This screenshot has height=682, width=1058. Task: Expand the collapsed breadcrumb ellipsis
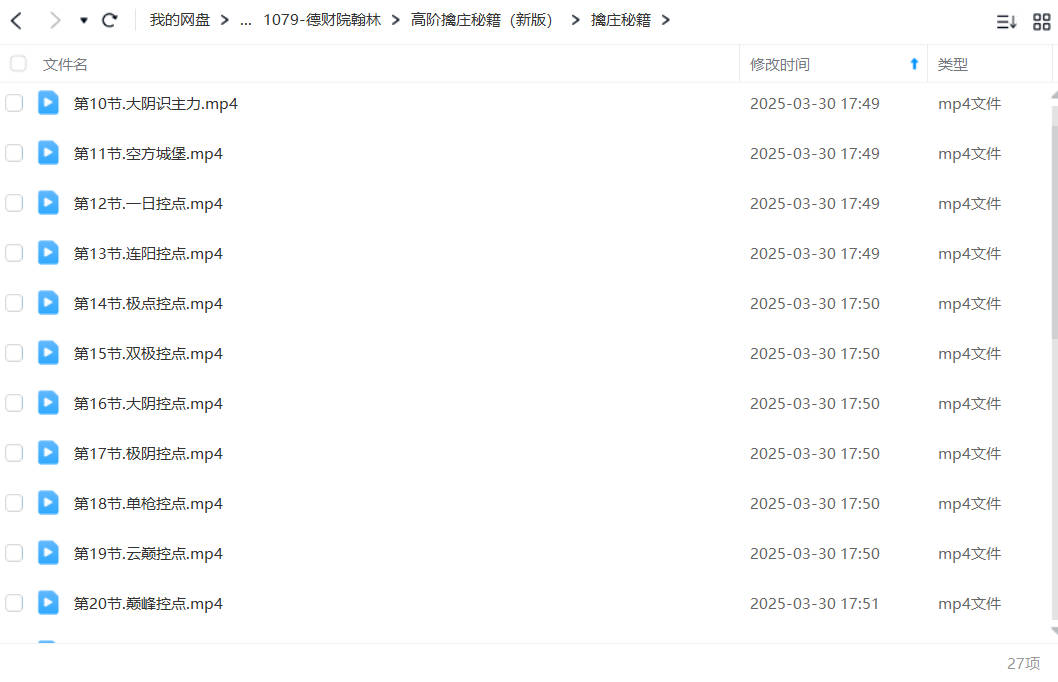pos(246,21)
